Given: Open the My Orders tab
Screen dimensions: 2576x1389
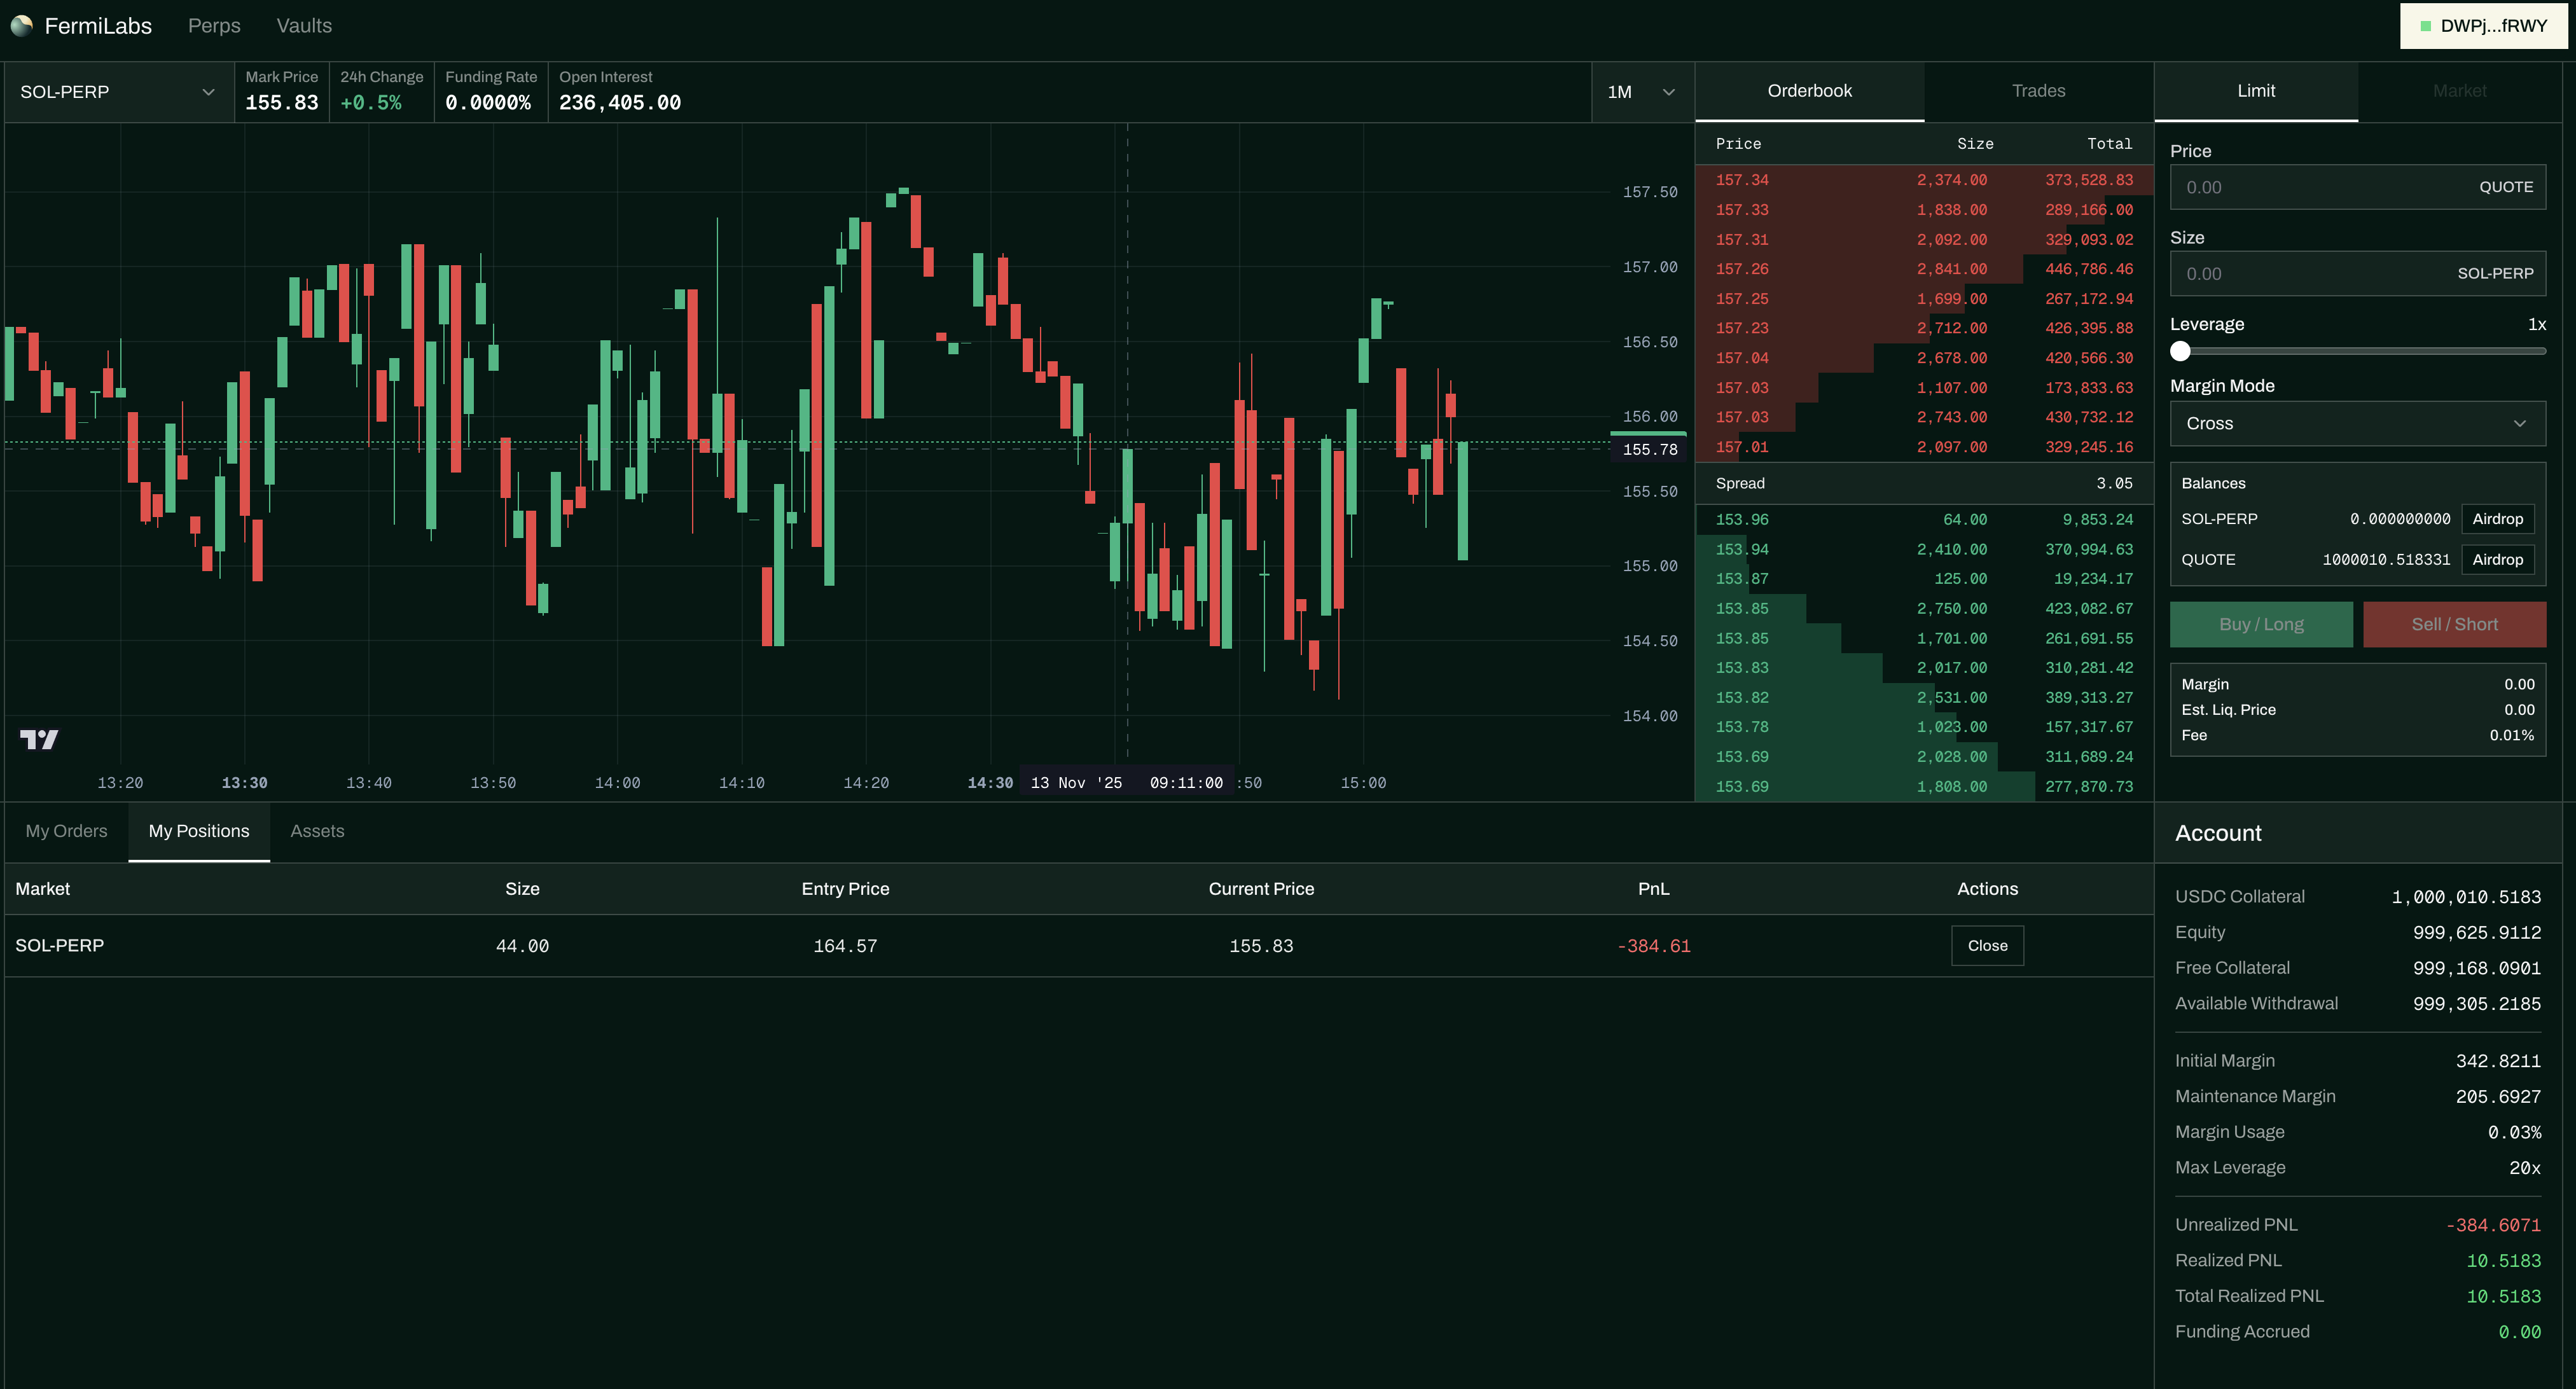Looking at the screenshot, I should (x=66, y=831).
